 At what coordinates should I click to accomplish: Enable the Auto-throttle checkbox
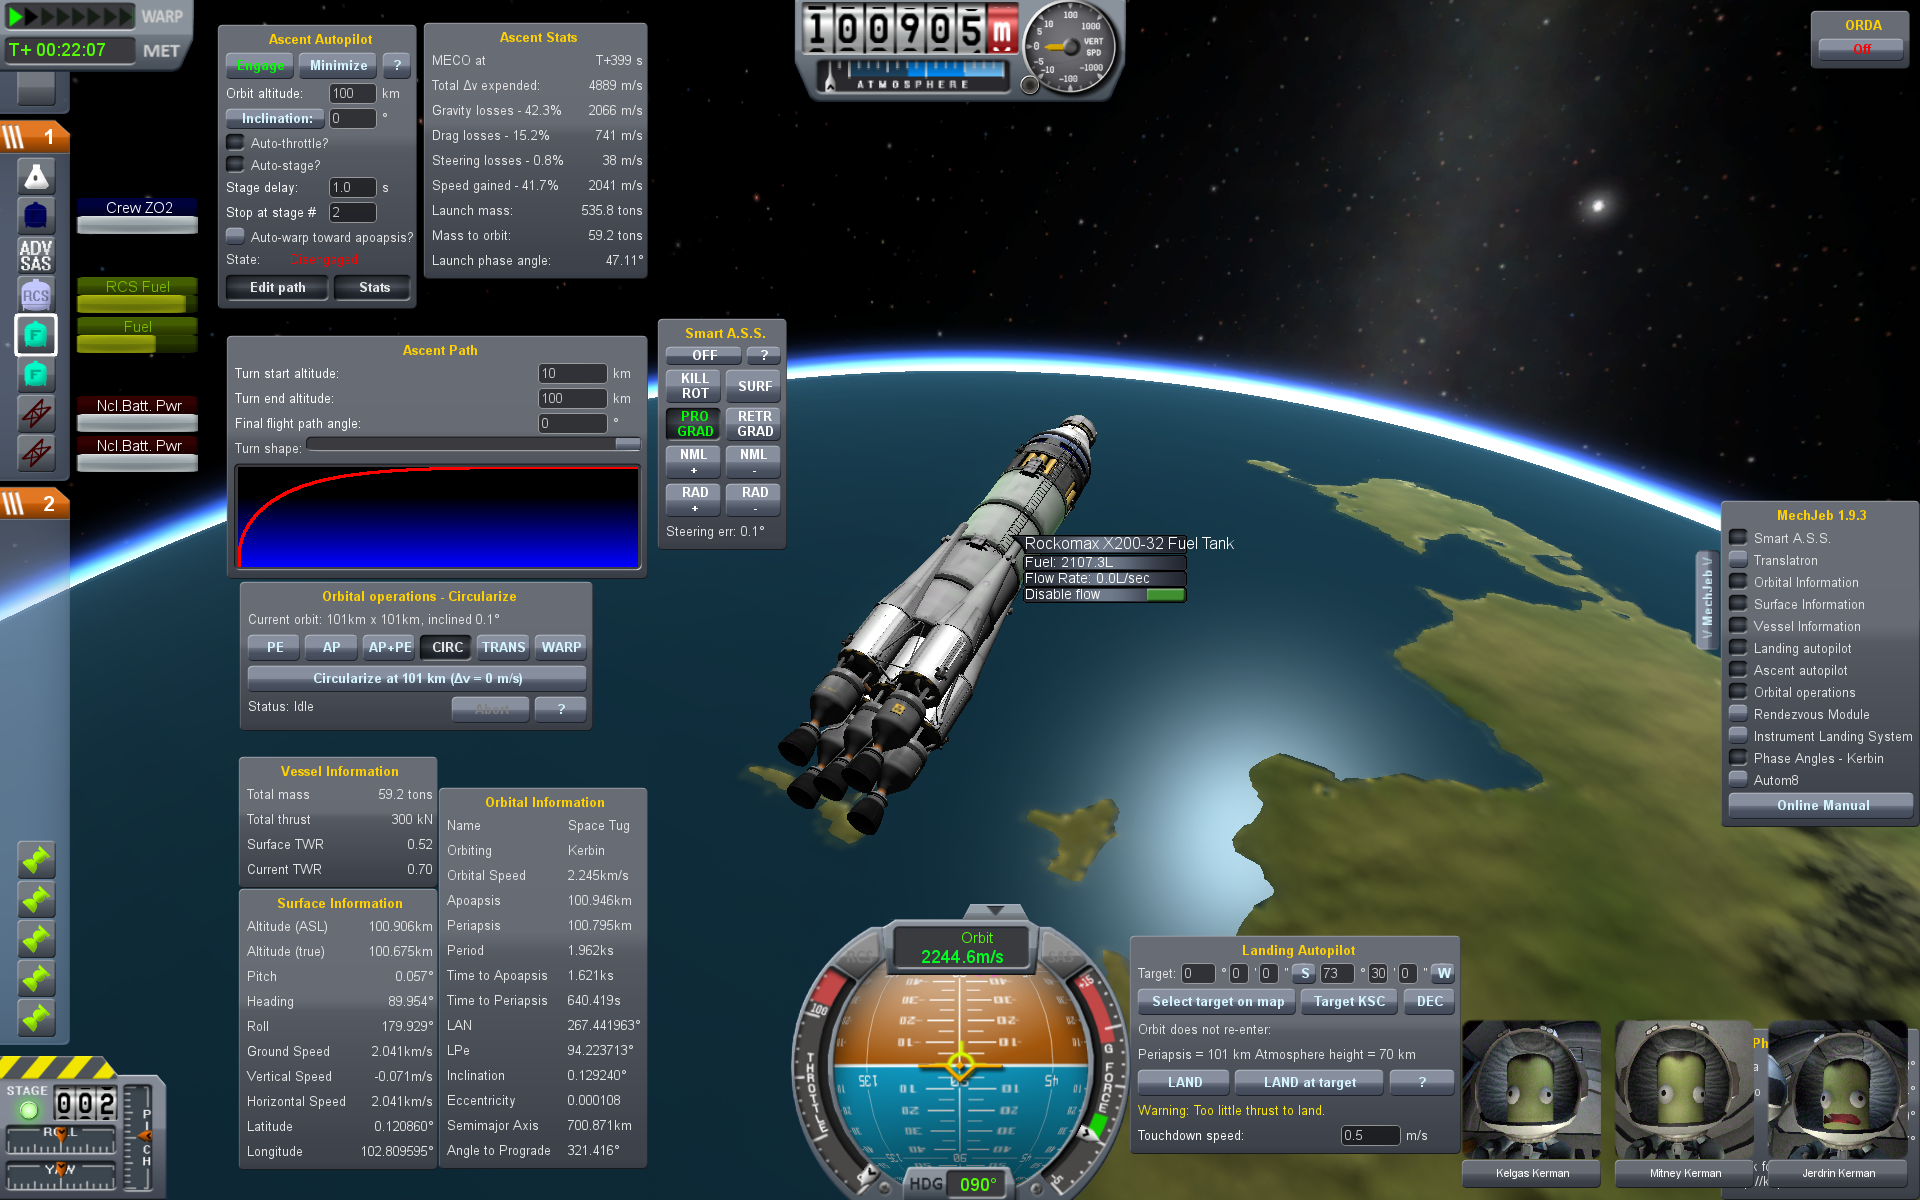[x=236, y=143]
